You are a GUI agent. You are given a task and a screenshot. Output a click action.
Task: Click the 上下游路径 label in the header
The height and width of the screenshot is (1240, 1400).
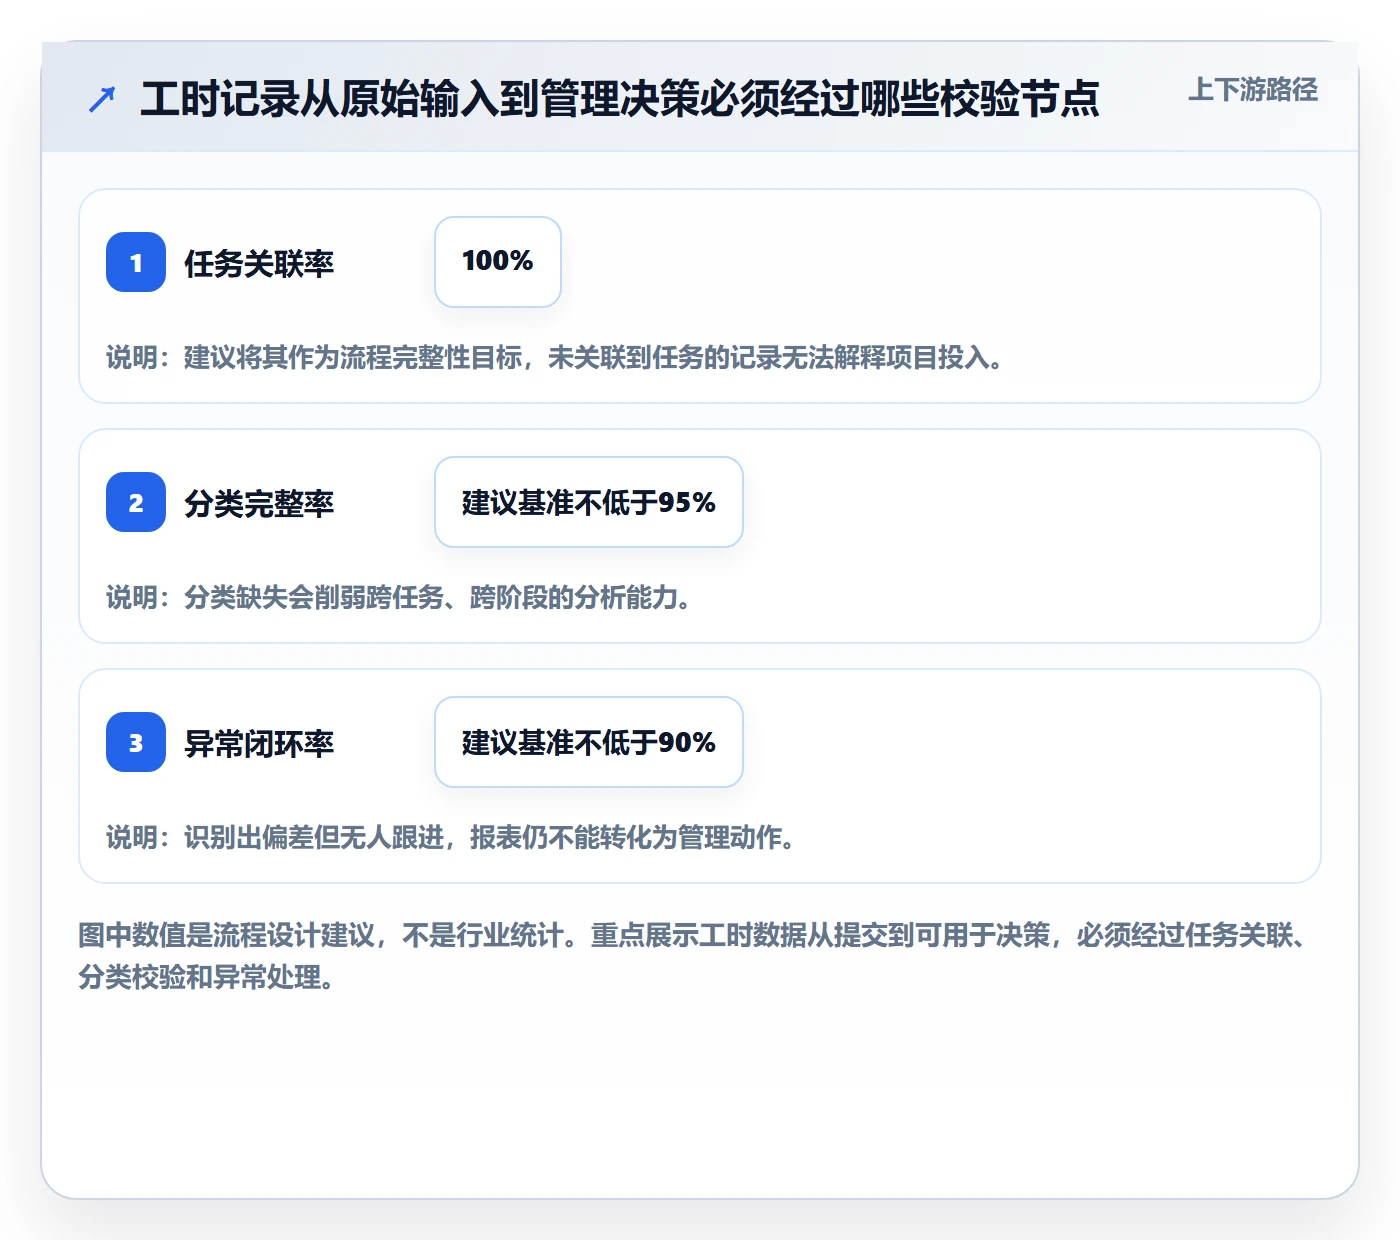click(1253, 90)
